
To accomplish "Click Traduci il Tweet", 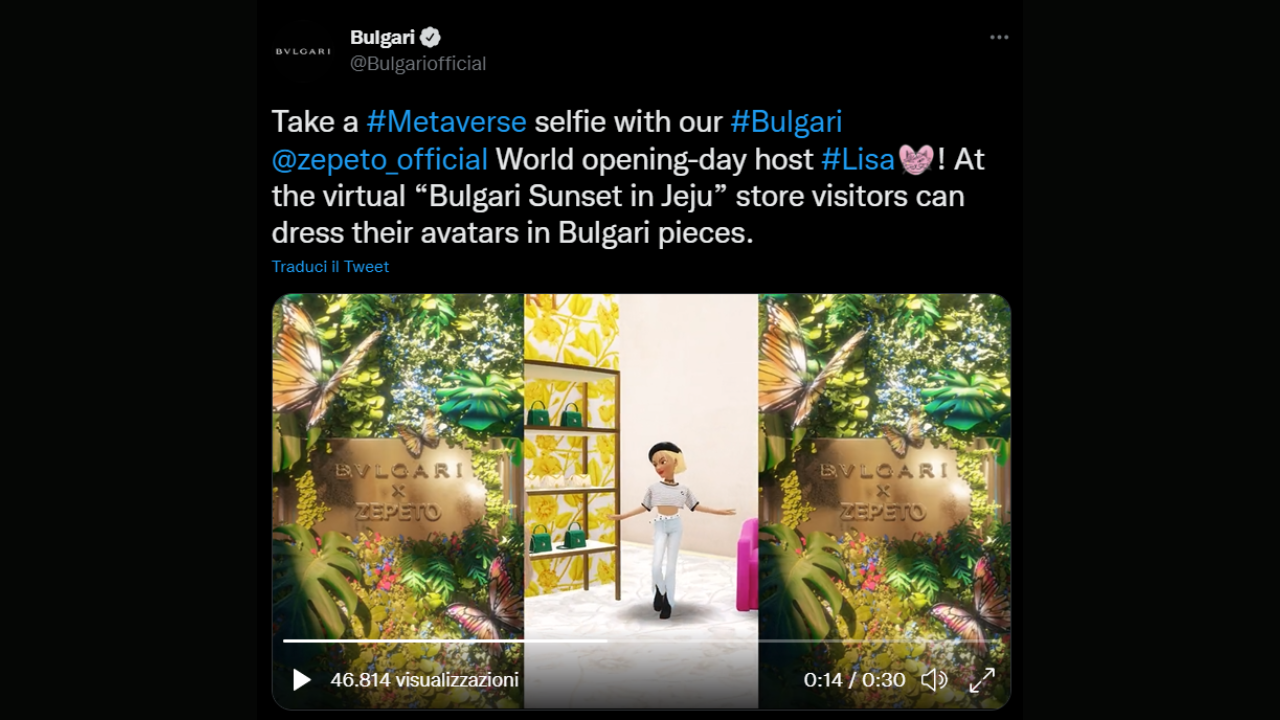I will [330, 267].
